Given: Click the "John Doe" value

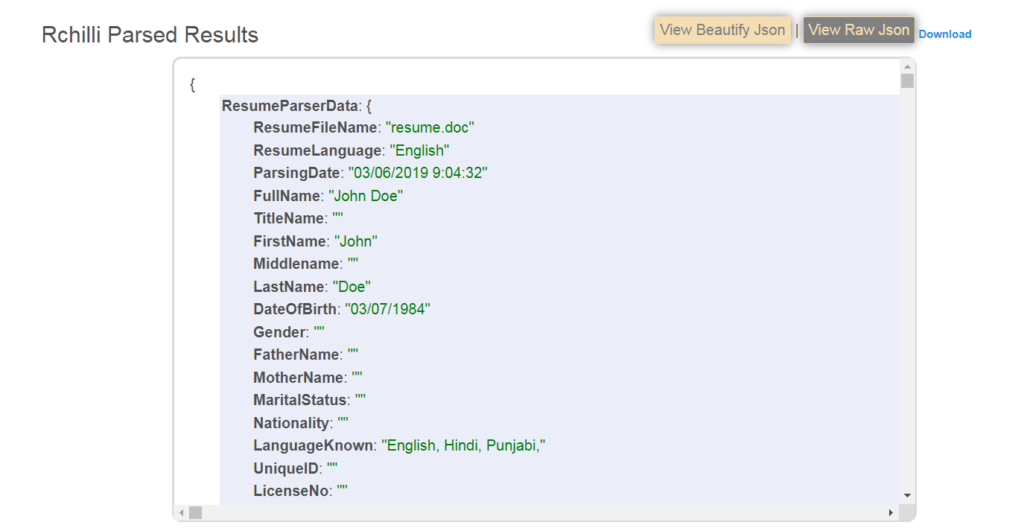Looking at the screenshot, I should point(366,196).
